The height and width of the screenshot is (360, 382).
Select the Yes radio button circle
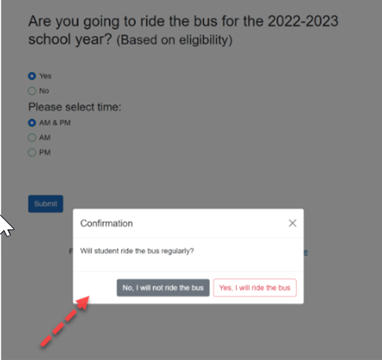click(x=32, y=76)
